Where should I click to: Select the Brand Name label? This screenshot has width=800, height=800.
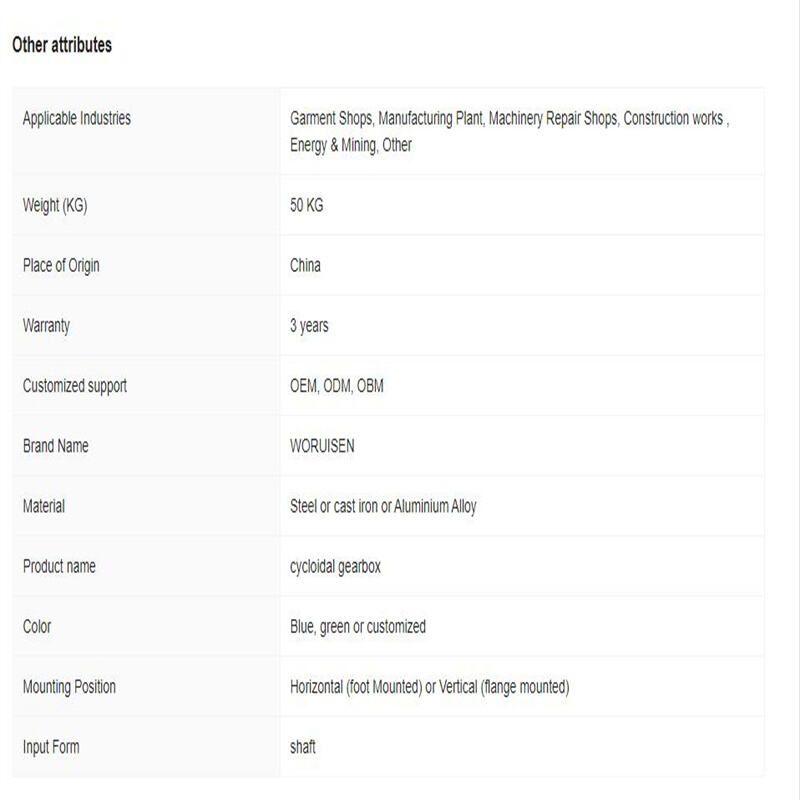click(x=56, y=446)
